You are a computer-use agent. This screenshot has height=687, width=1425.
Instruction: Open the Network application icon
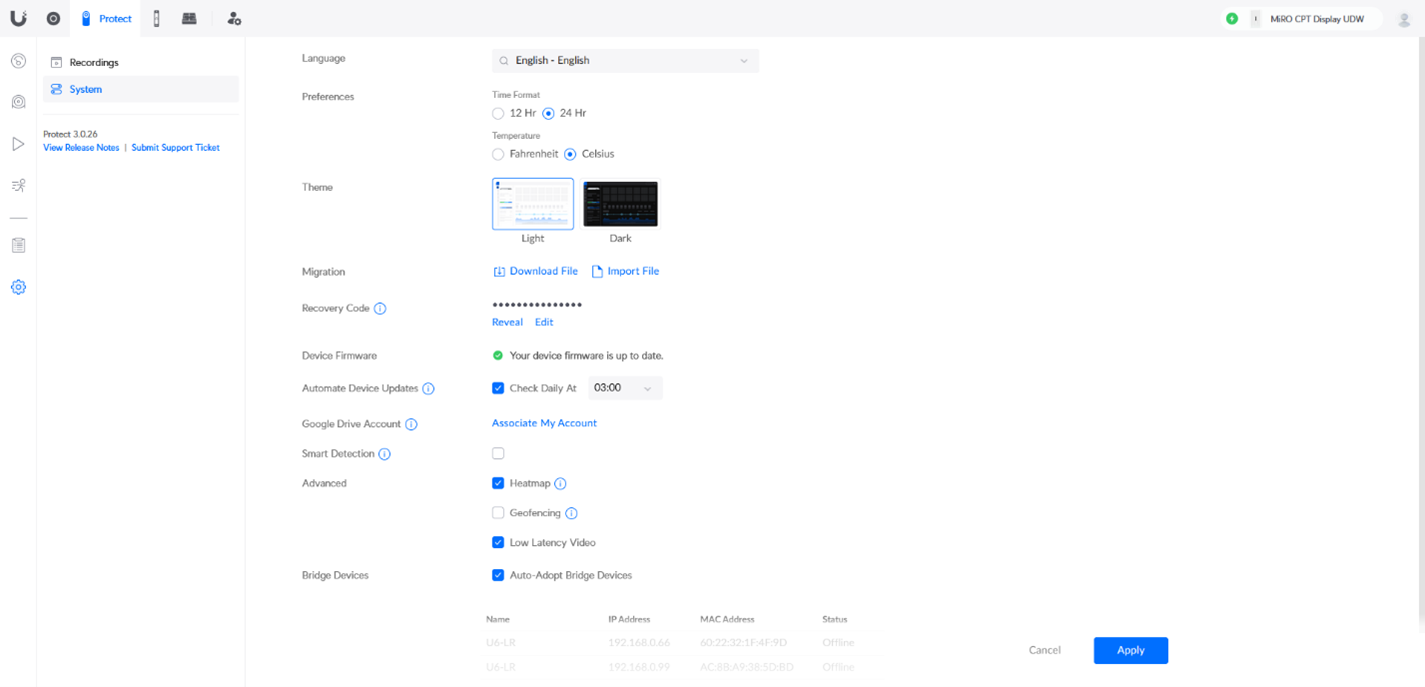(x=53, y=18)
